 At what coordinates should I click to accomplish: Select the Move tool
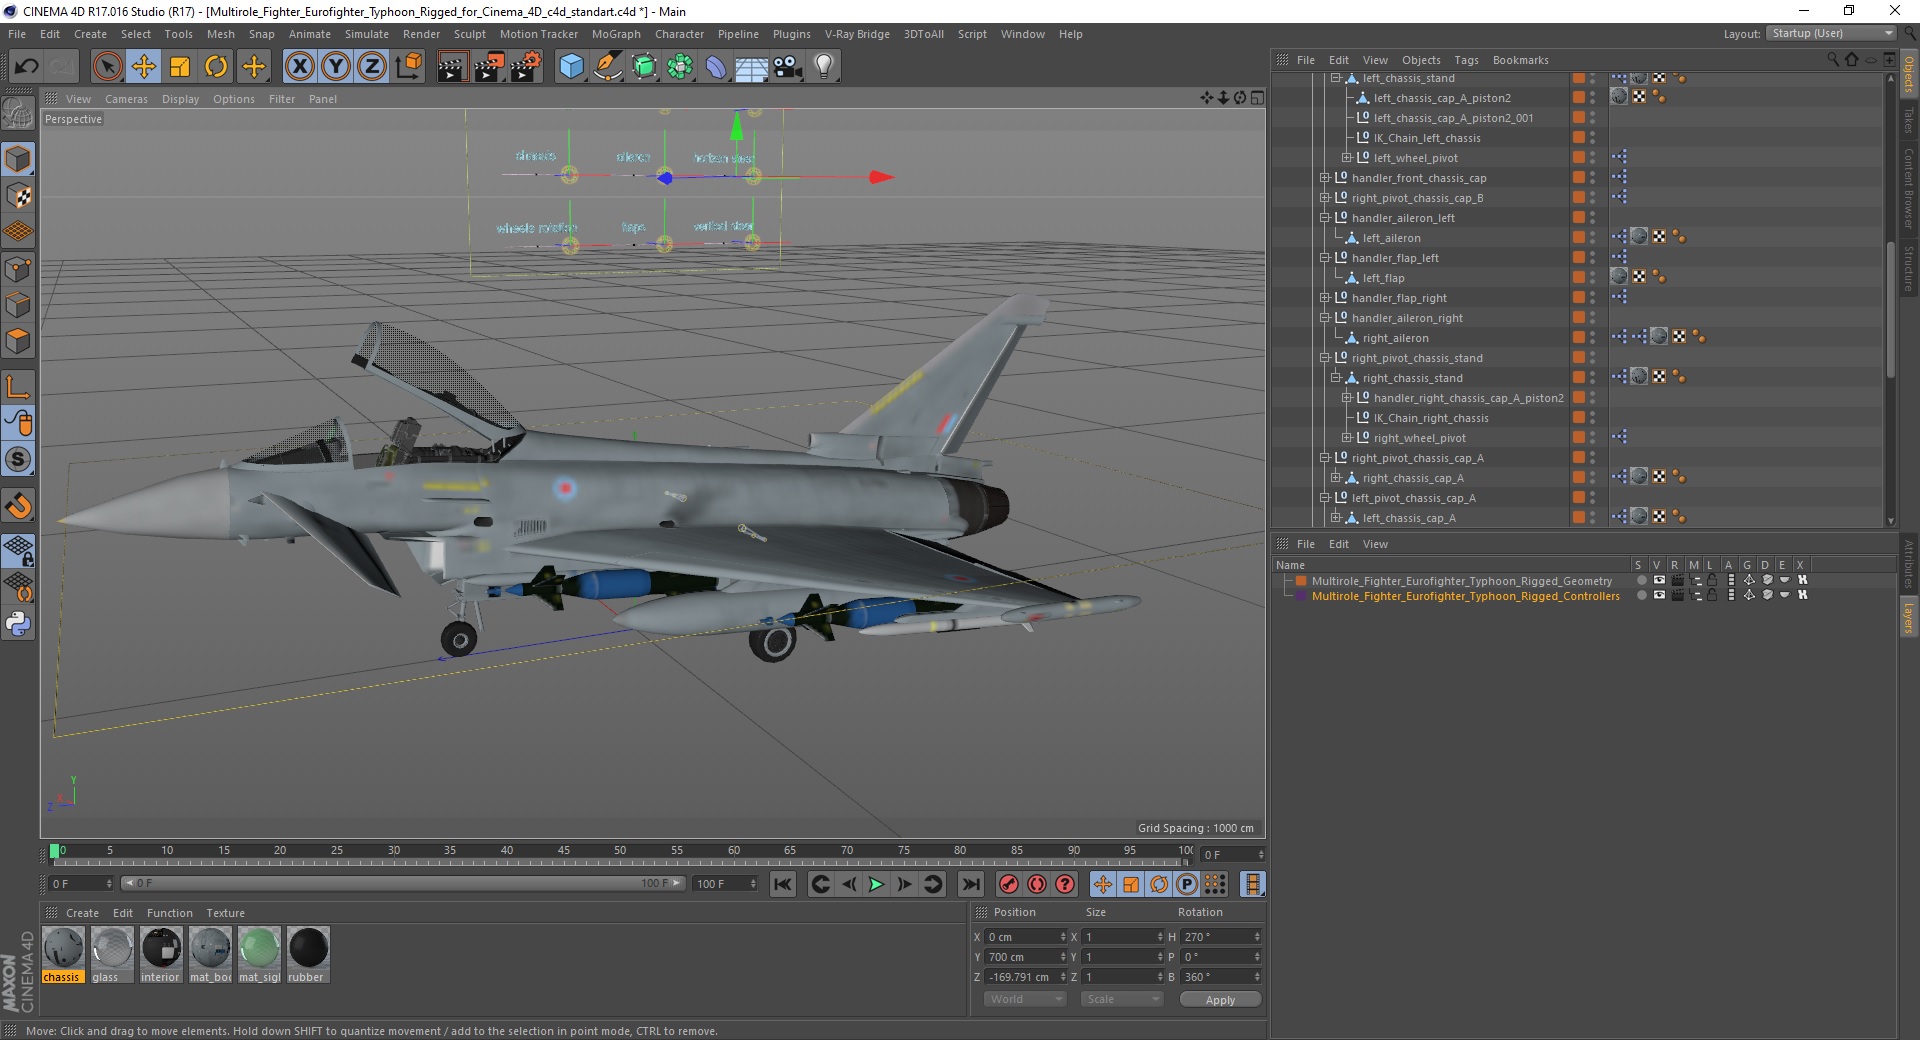click(x=144, y=67)
